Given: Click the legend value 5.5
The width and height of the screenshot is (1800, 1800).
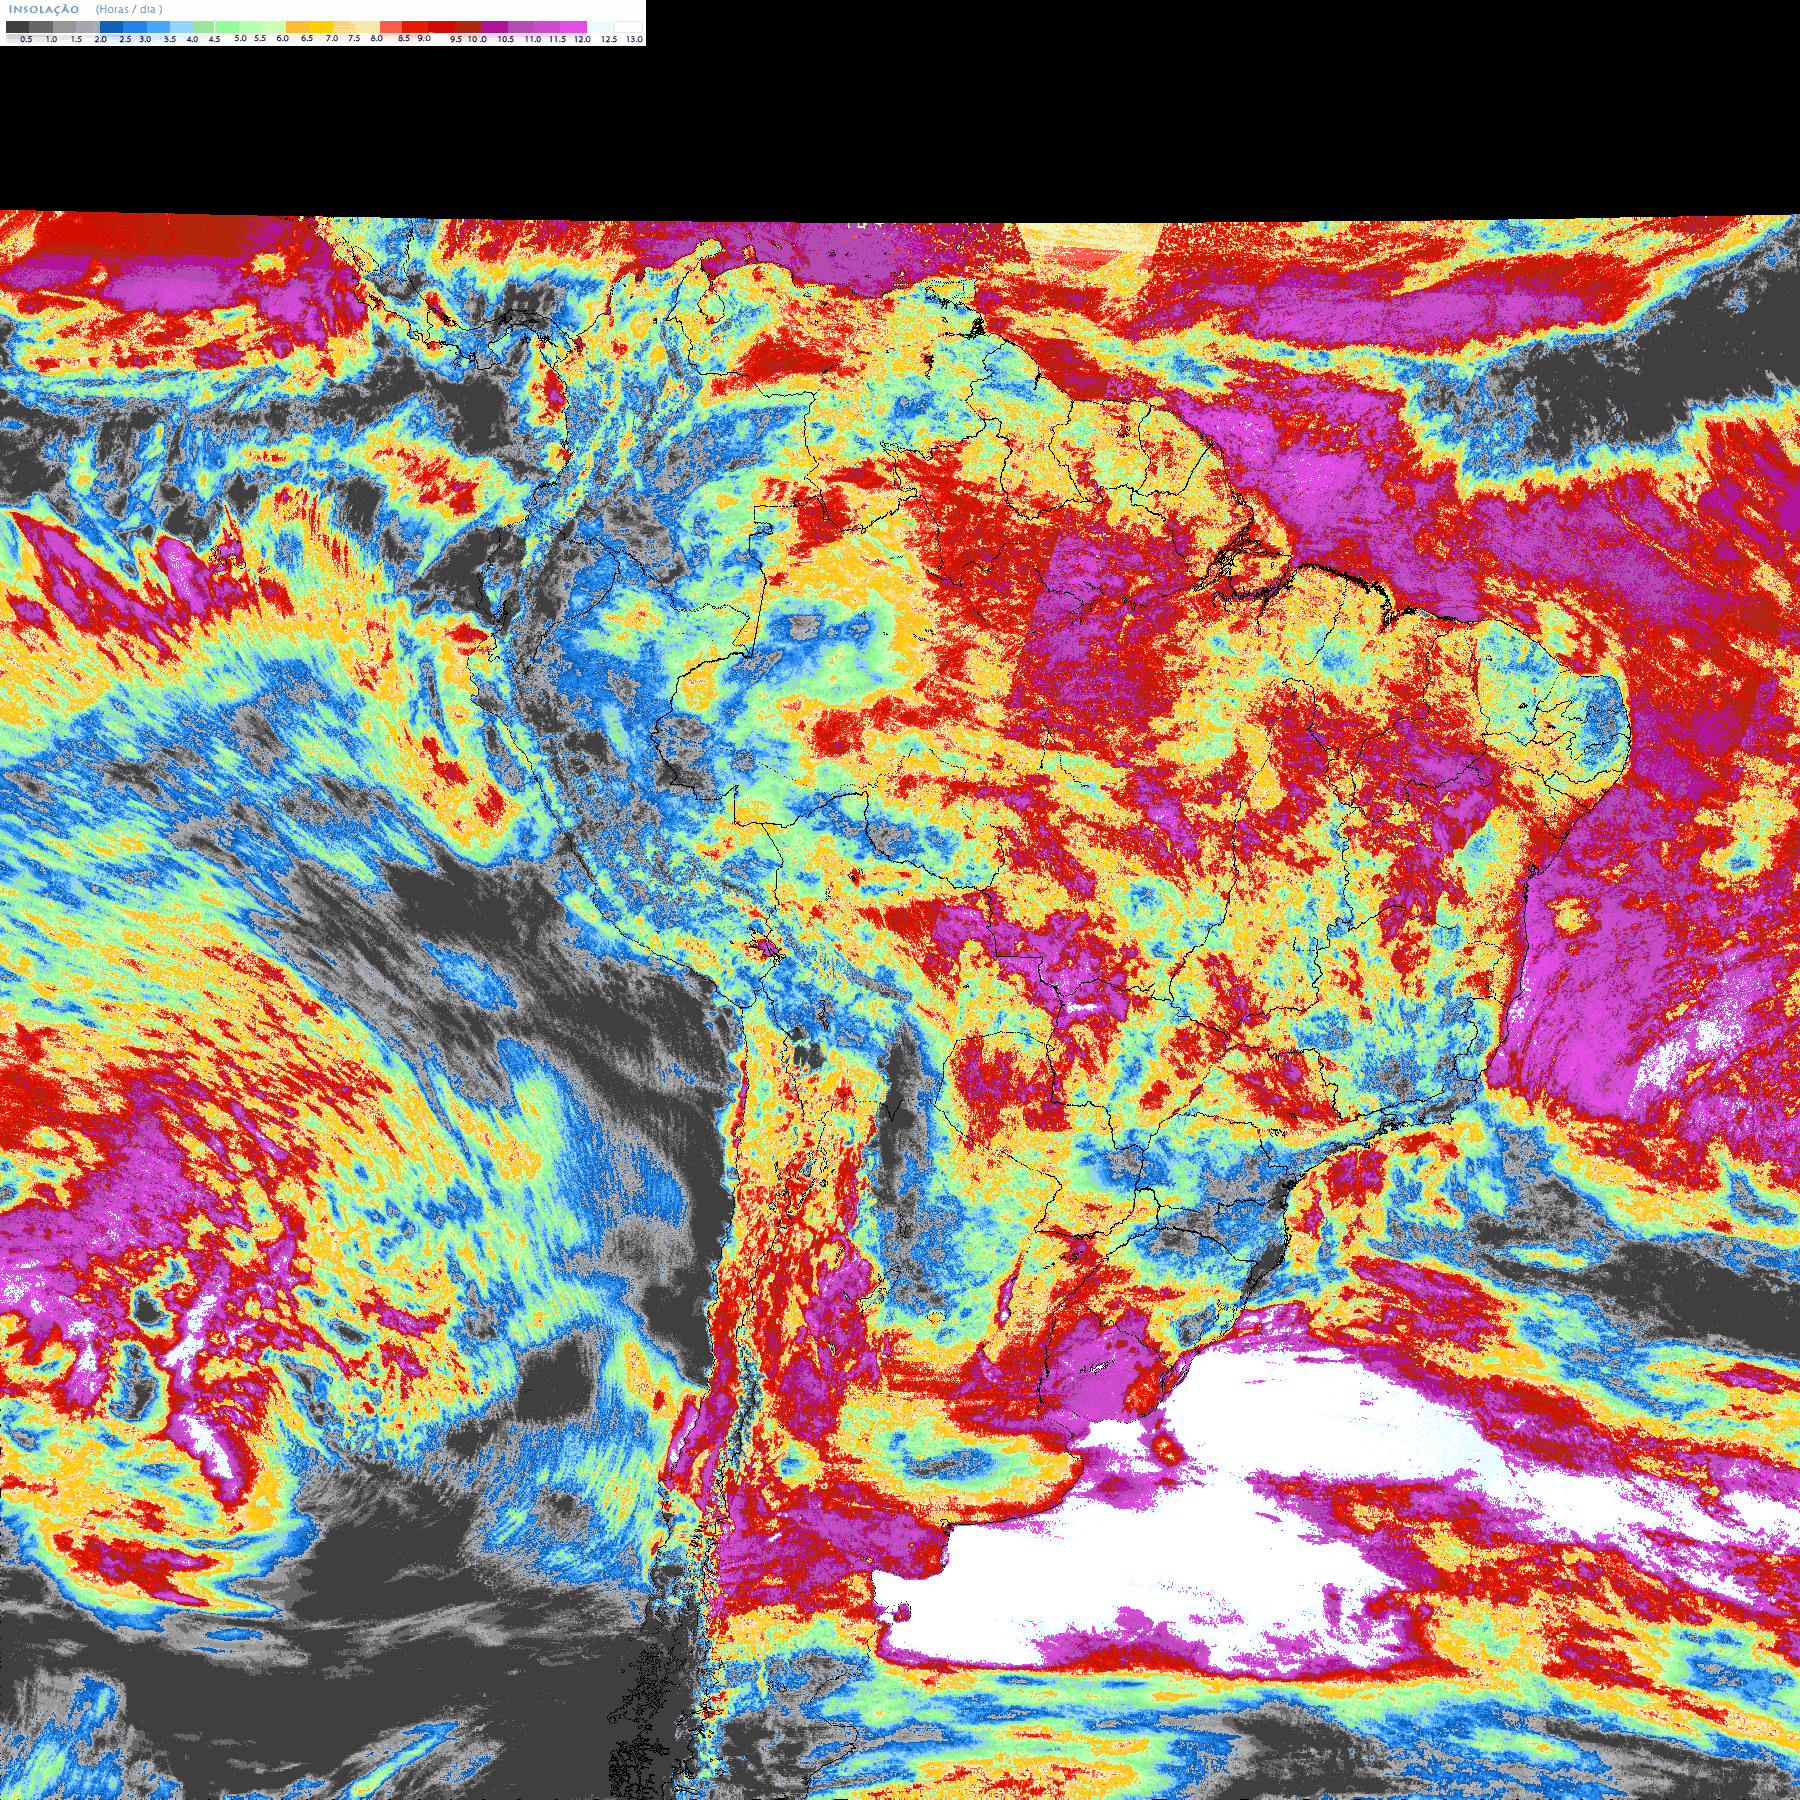Looking at the screenshot, I should click(260, 38).
